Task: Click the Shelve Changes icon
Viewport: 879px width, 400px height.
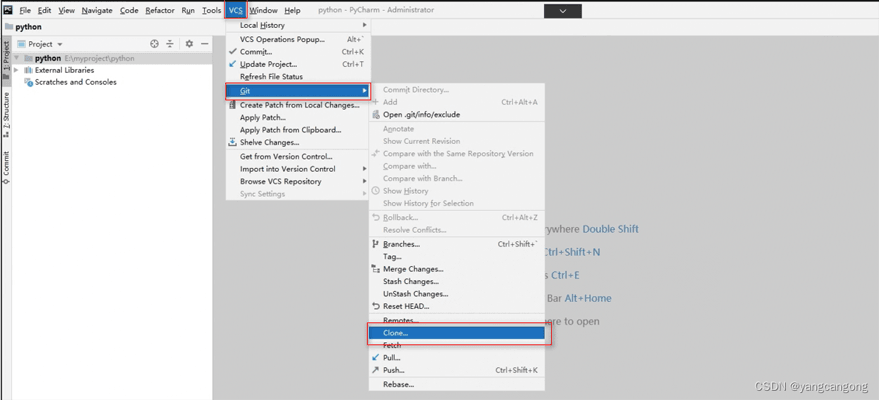Action: (x=233, y=142)
